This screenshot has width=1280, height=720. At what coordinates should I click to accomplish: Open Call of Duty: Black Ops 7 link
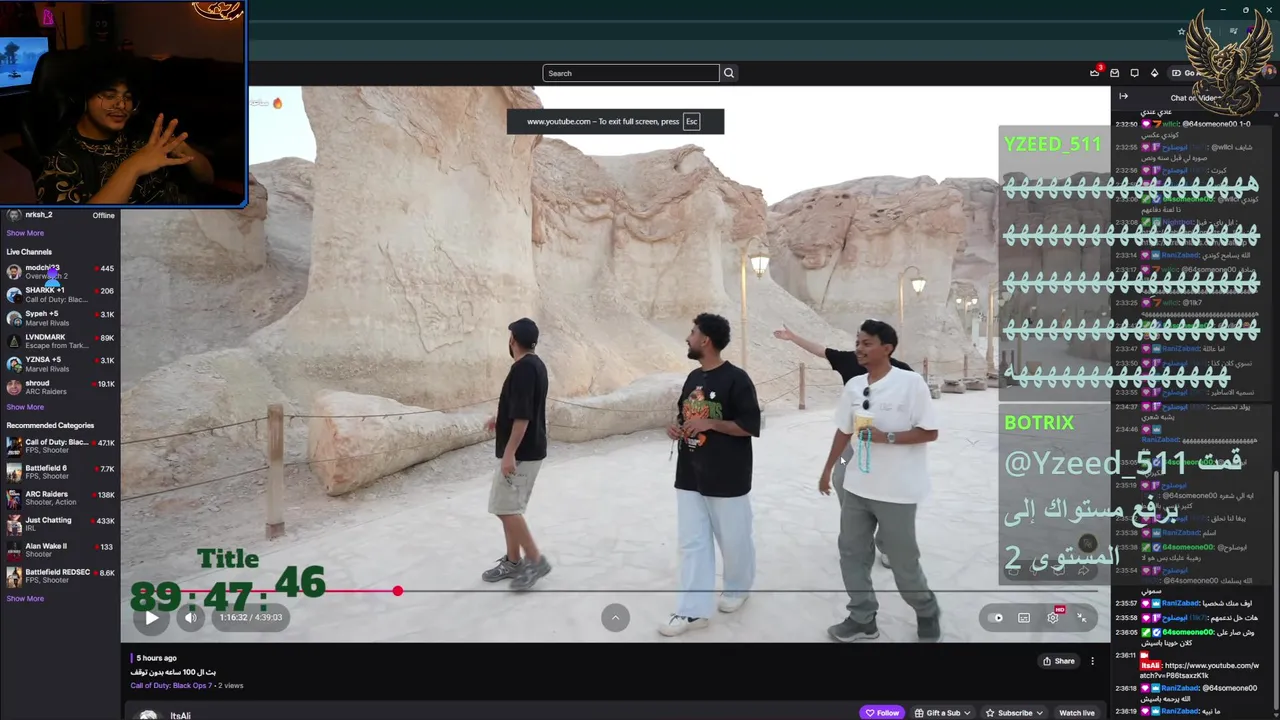point(170,686)
